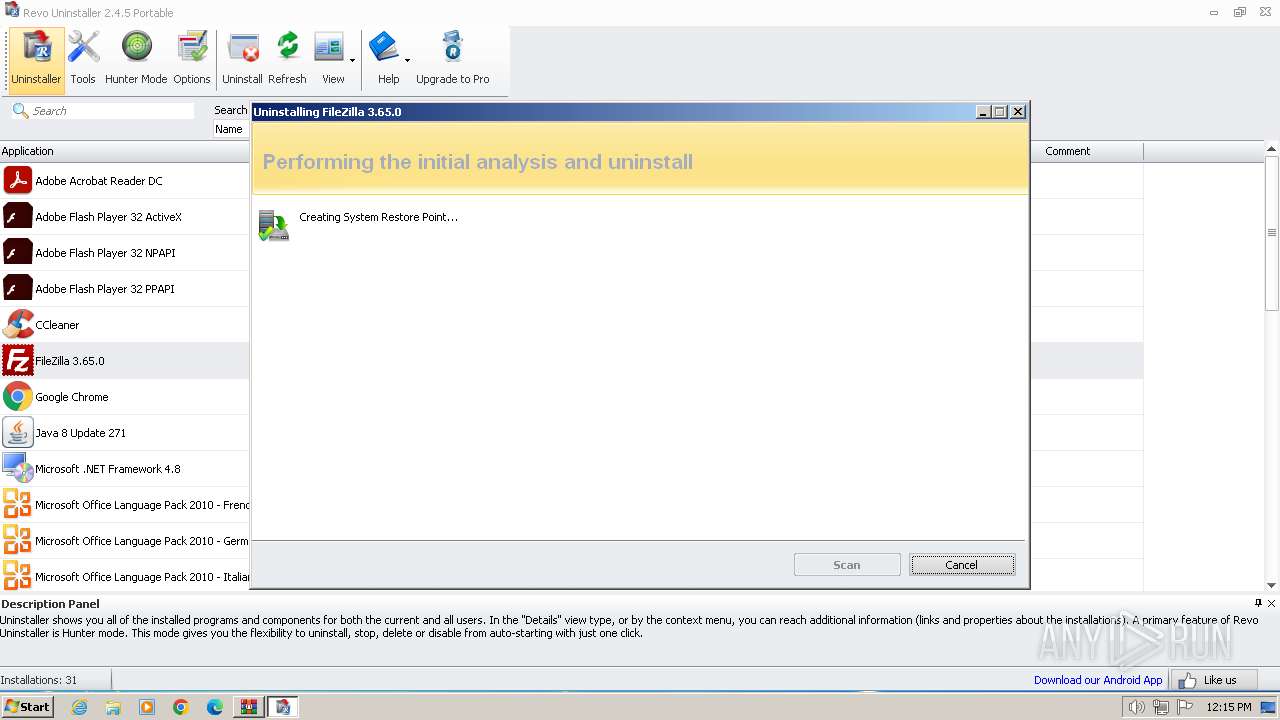
Task: Click the system restore point icon
Action: (273, 225)
